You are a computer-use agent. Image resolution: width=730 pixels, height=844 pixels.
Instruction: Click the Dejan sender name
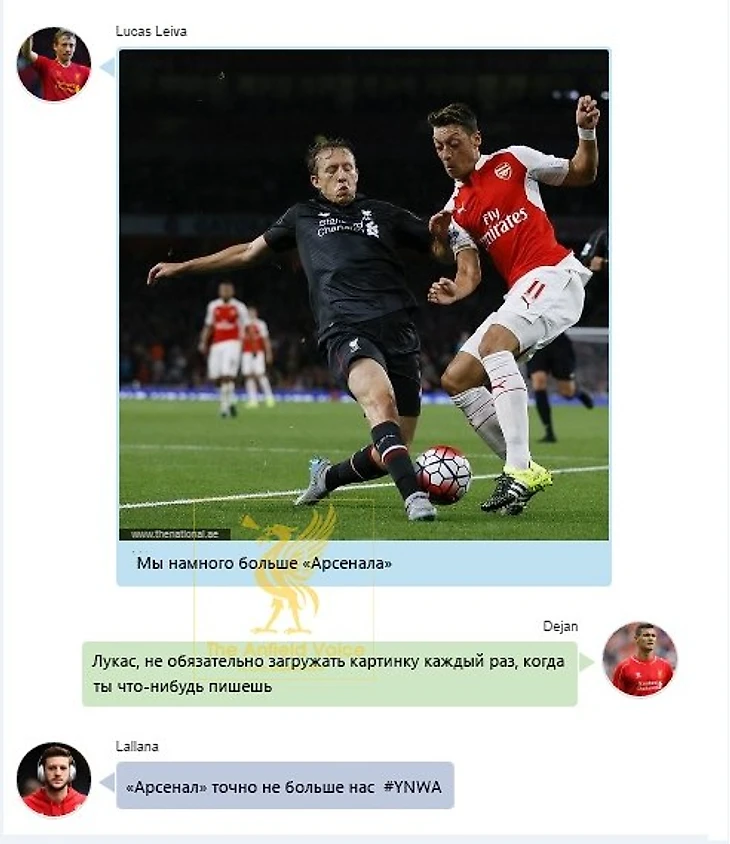coord(560,627)
